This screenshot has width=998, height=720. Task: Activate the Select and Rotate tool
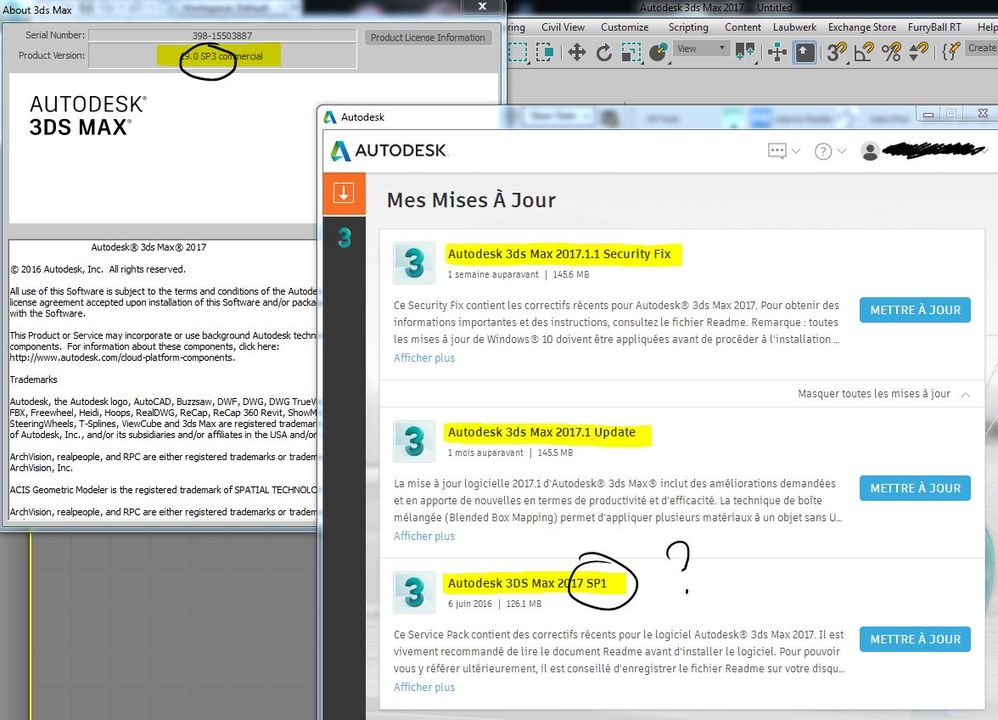coord(604,52)
